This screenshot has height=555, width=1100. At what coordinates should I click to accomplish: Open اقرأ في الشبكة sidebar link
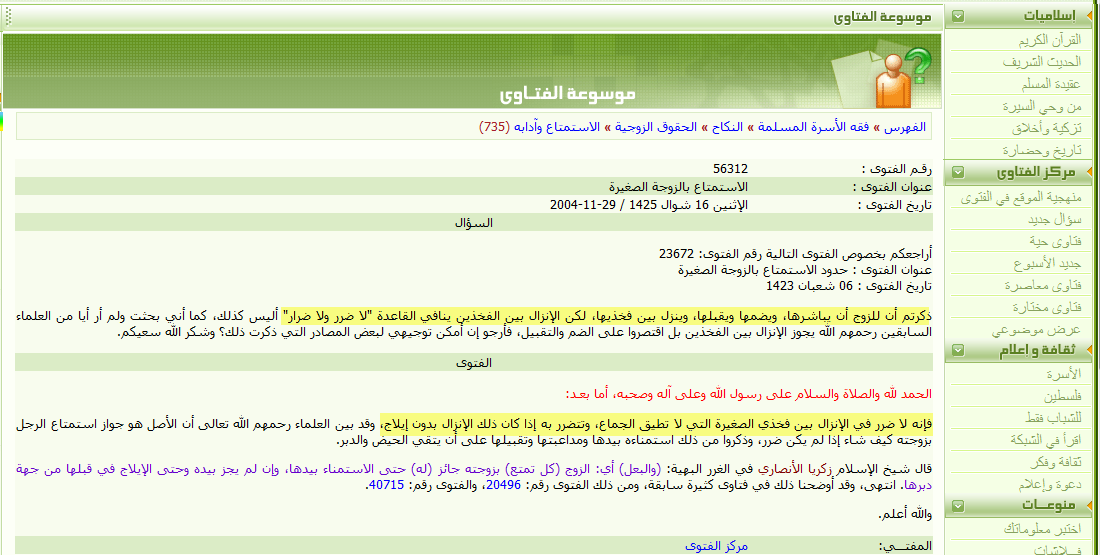[x=1045, y=440]
